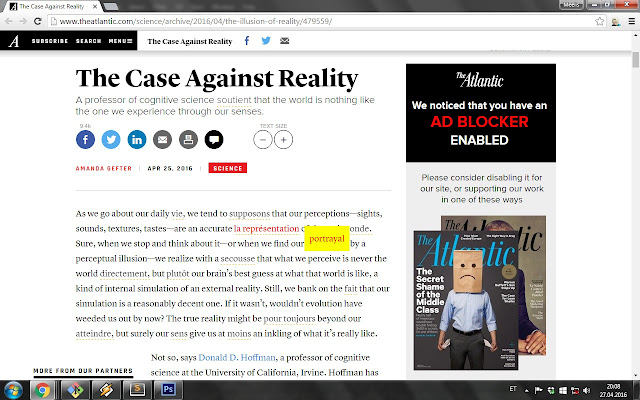This screenshot has width=640, height=400.
Task: Open Photoshop from the taskbar
Action: coord(168,390)
